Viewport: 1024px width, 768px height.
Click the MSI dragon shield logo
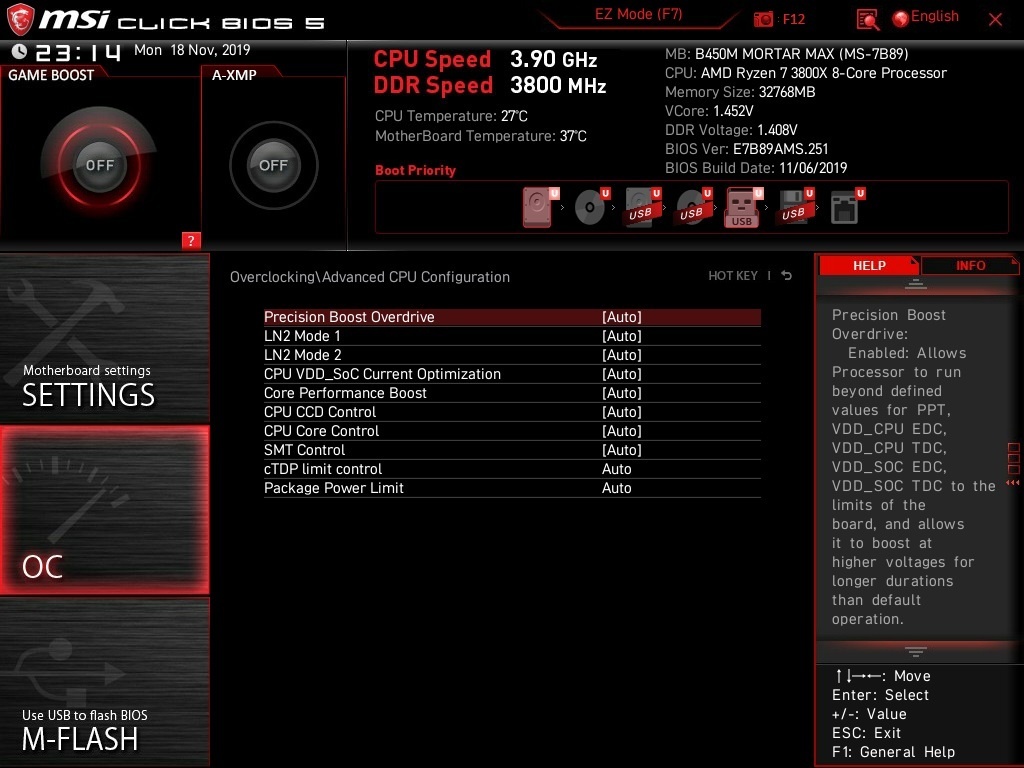coord(20,20)
